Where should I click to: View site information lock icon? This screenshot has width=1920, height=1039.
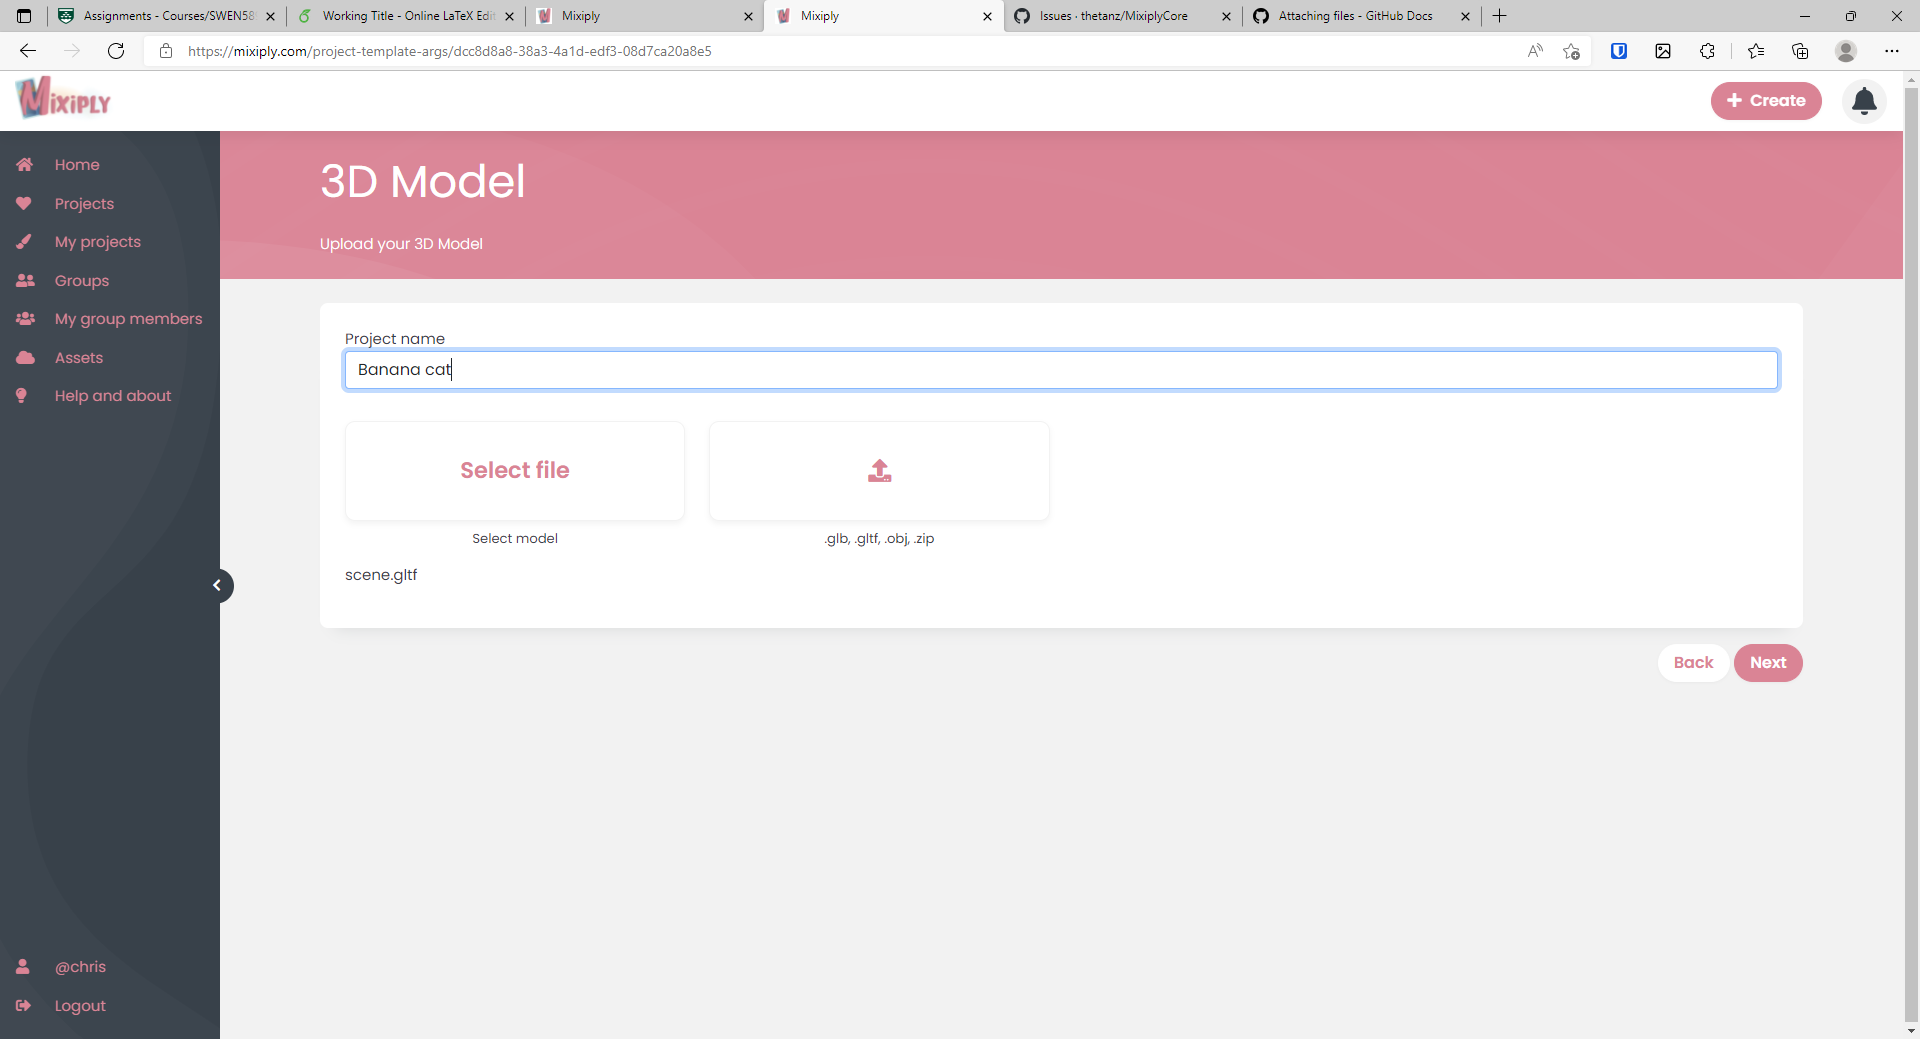tap(166, 51)
